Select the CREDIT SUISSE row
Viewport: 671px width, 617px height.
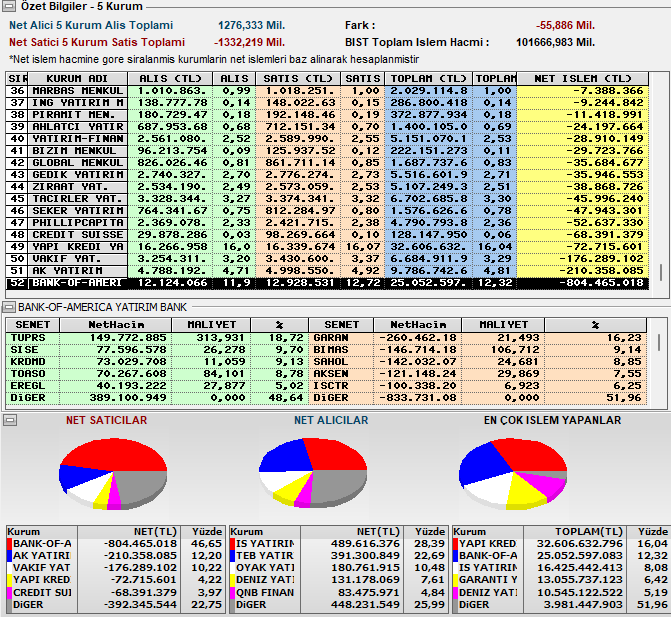tap(327, 234)
